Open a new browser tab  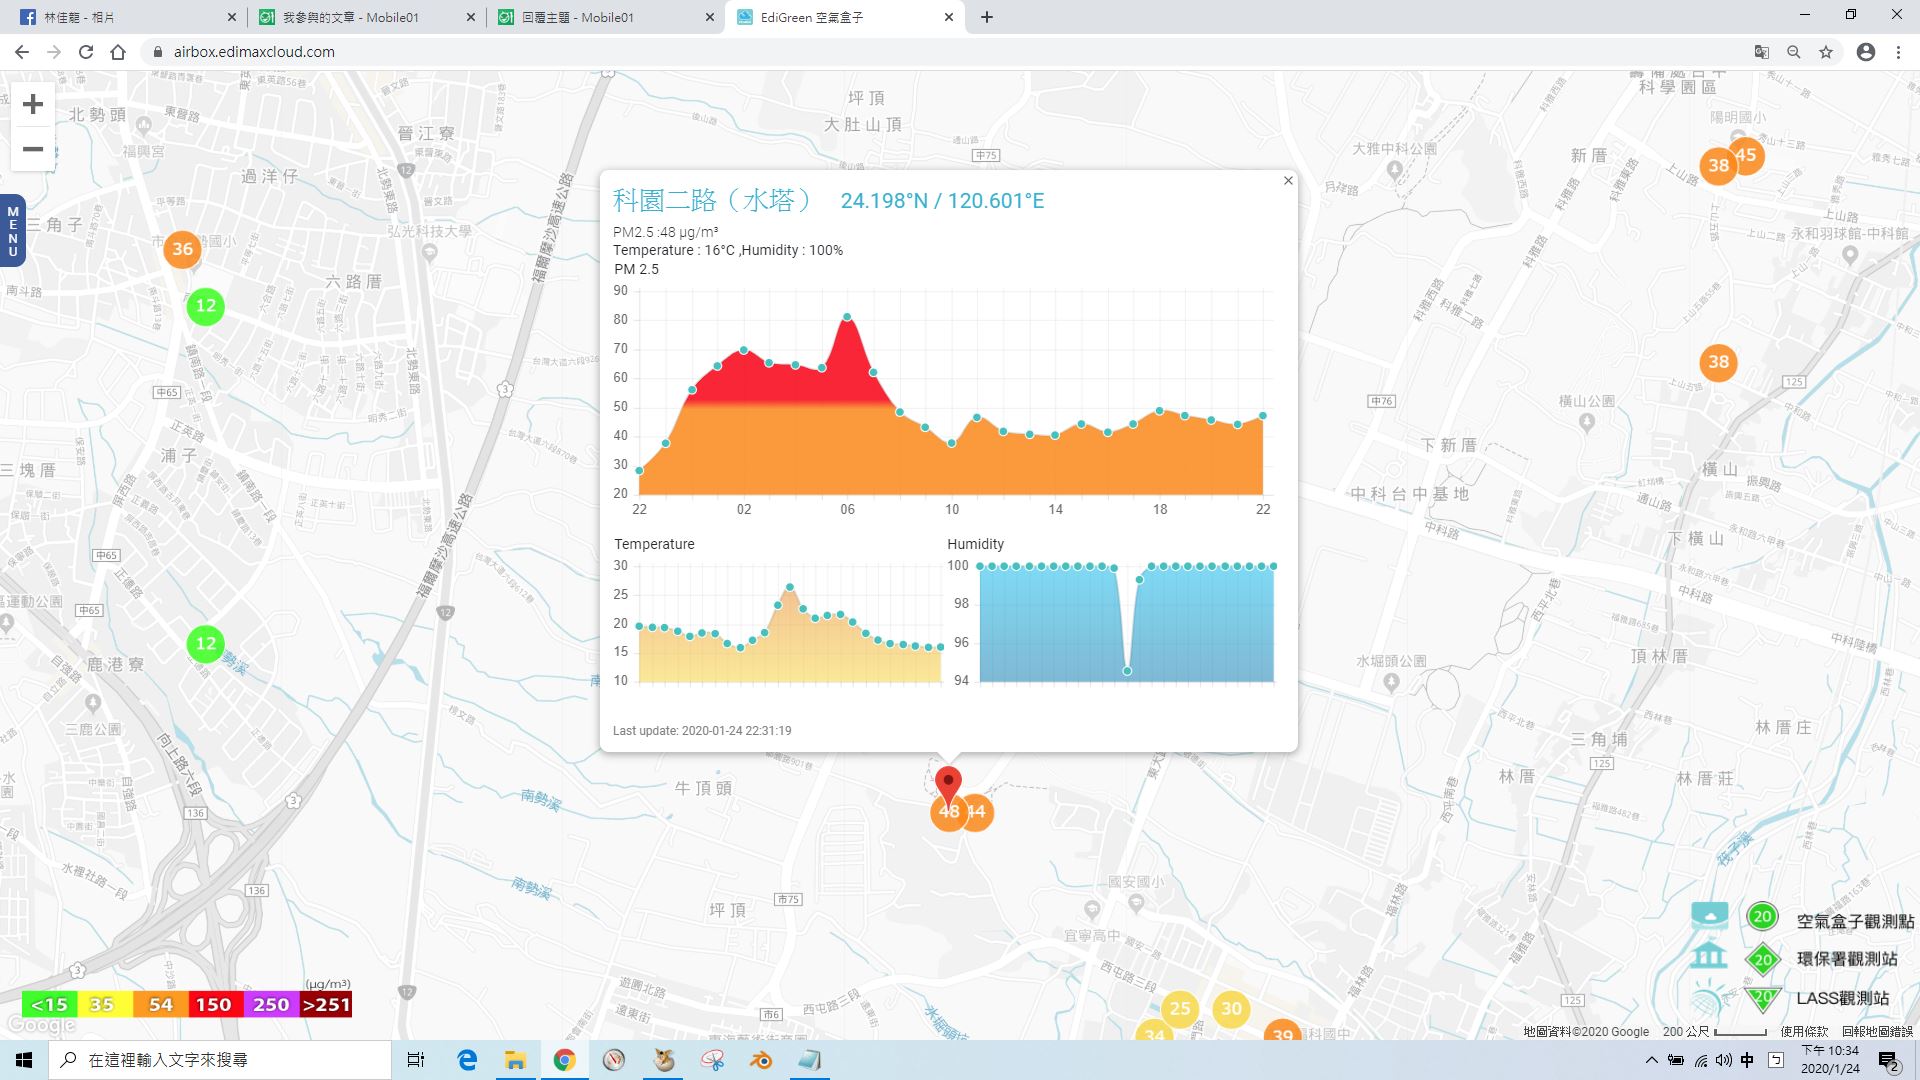987,17
